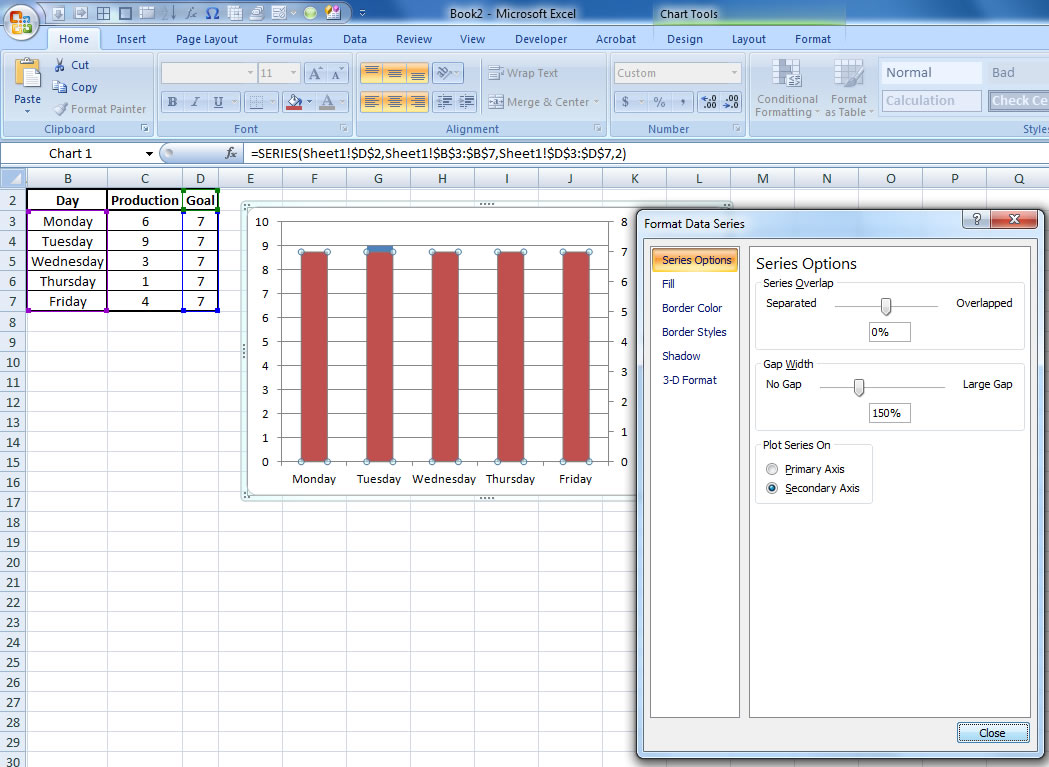The image size is (1049, 767).
Task: Click the Gap Width slider handle
Action: coord(858,387)
